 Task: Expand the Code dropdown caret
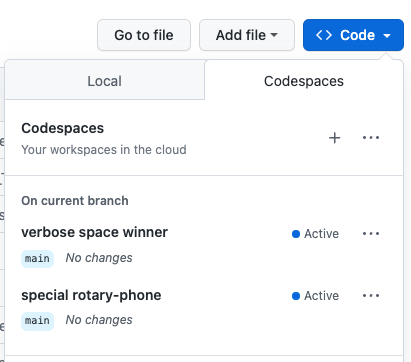[x=387, y=35]
